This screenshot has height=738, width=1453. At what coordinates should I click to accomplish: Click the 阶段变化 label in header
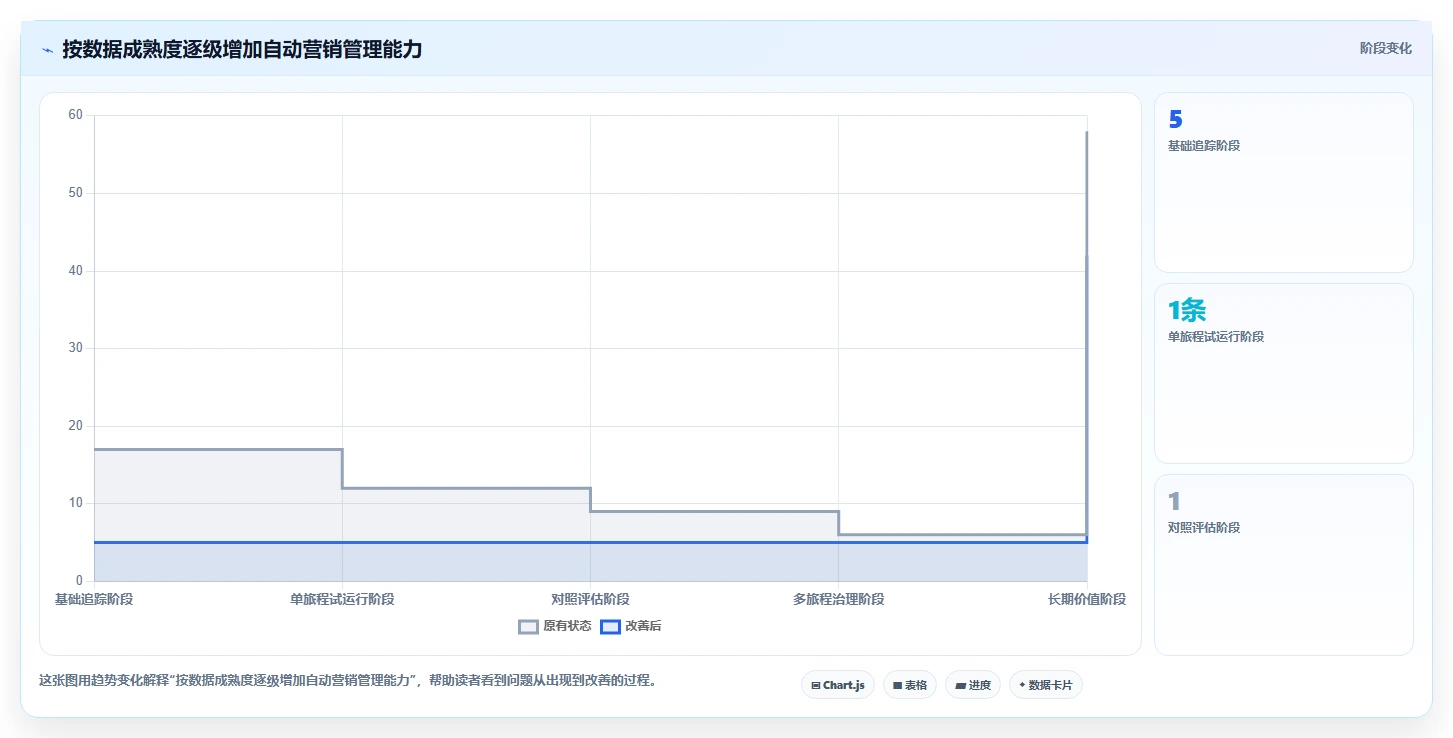tap(1386, 48)
